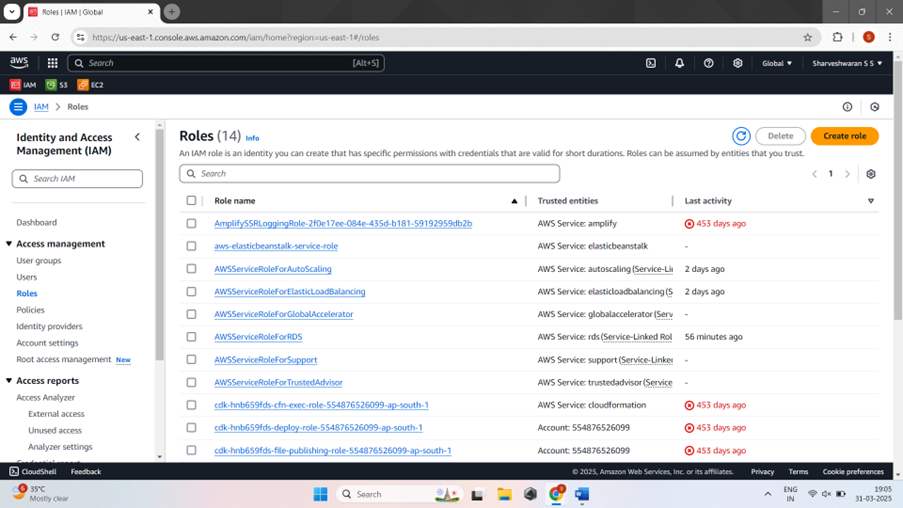This screenshot has width=903, height=508.
Task: Open browser extensions puzzle icon
Action: tap(837, 37)
